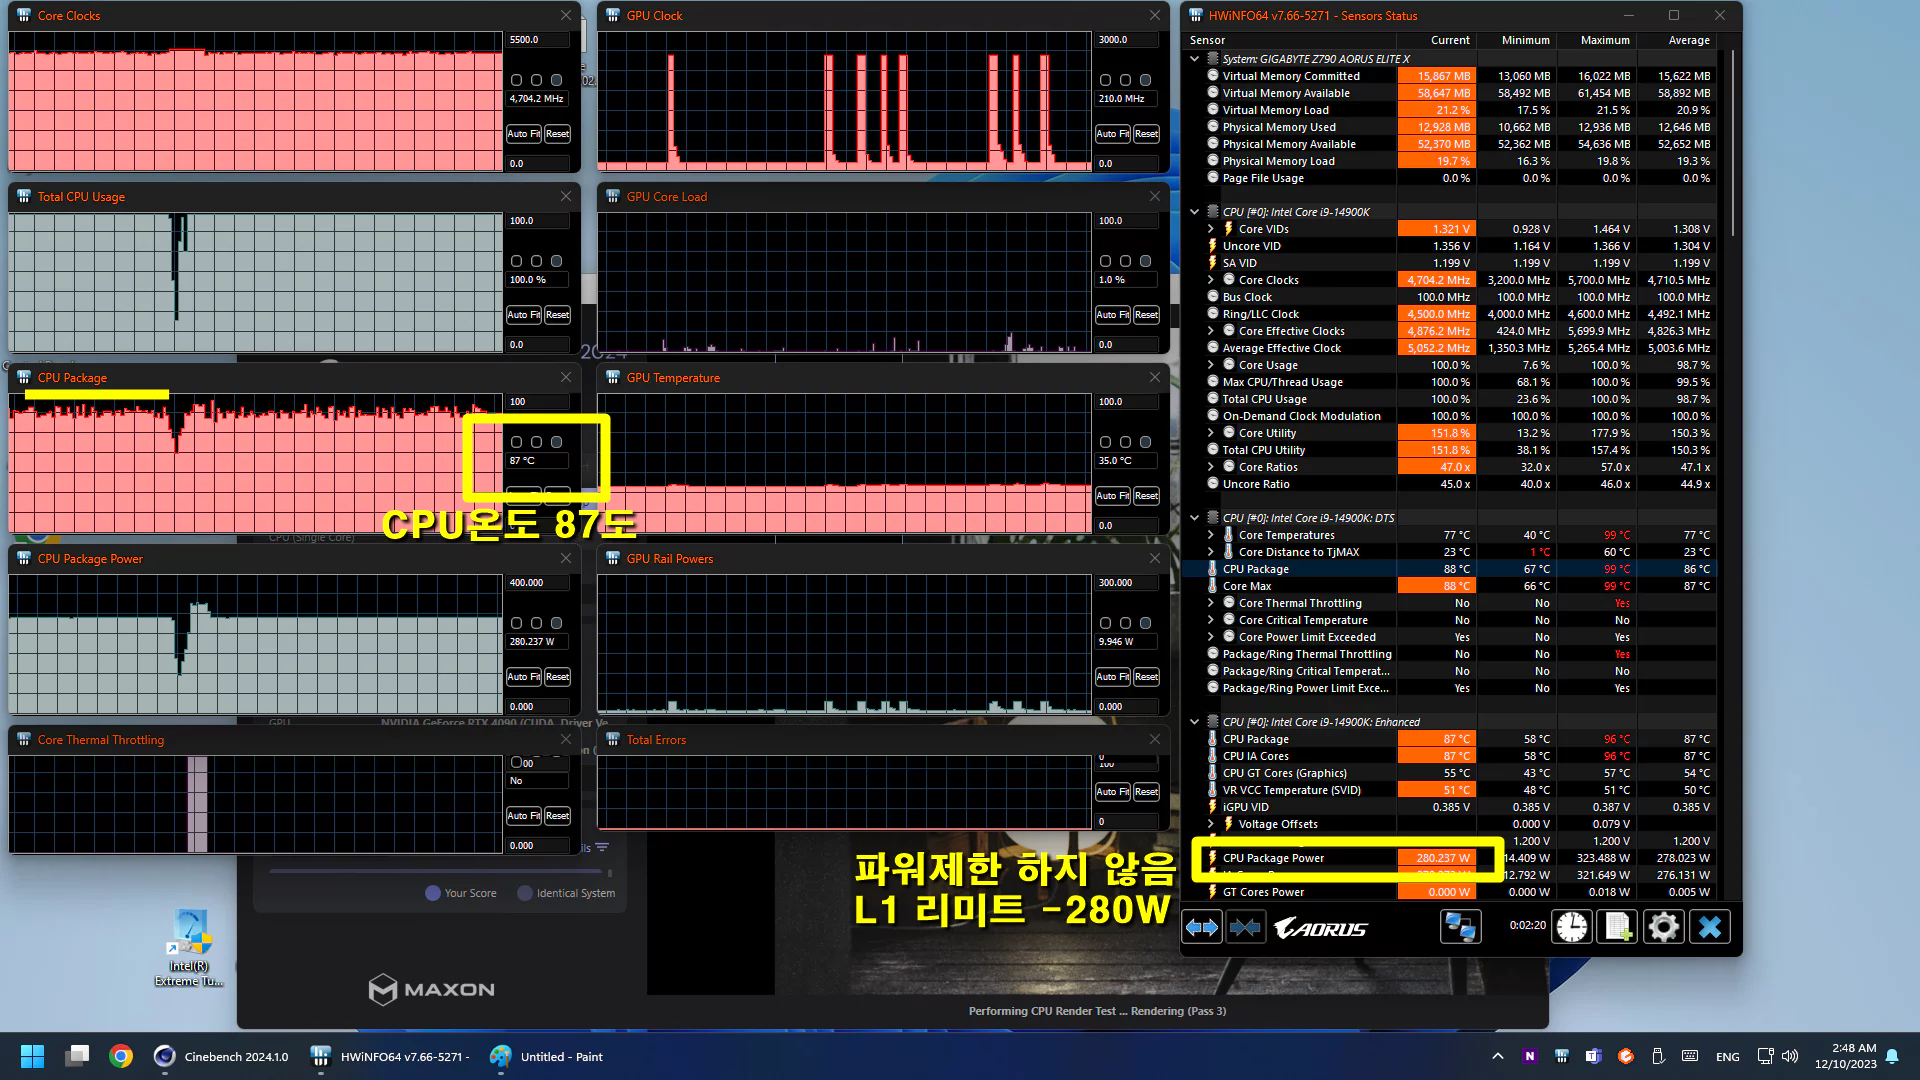
Task: Click the Average column header
Action: point(1676,40)
